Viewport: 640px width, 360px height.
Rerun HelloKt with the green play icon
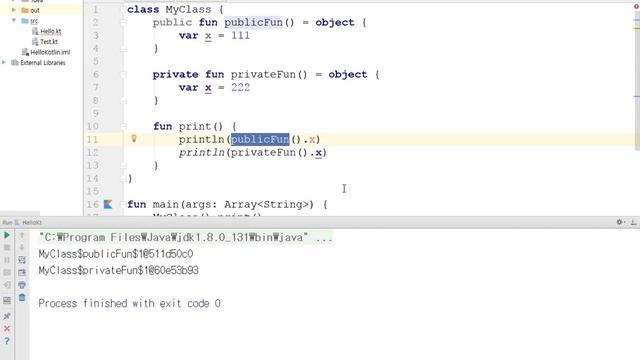point(7,235)
